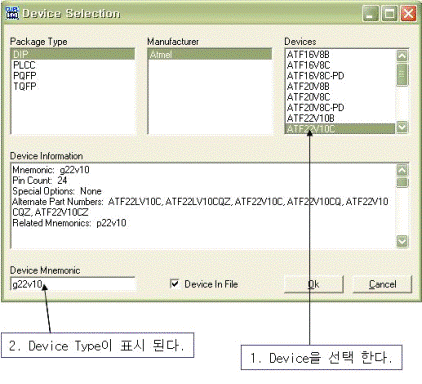The height and width of the screenshot is (384, 422).
Task: Select TQFP package type
Action: pos(25,86)
